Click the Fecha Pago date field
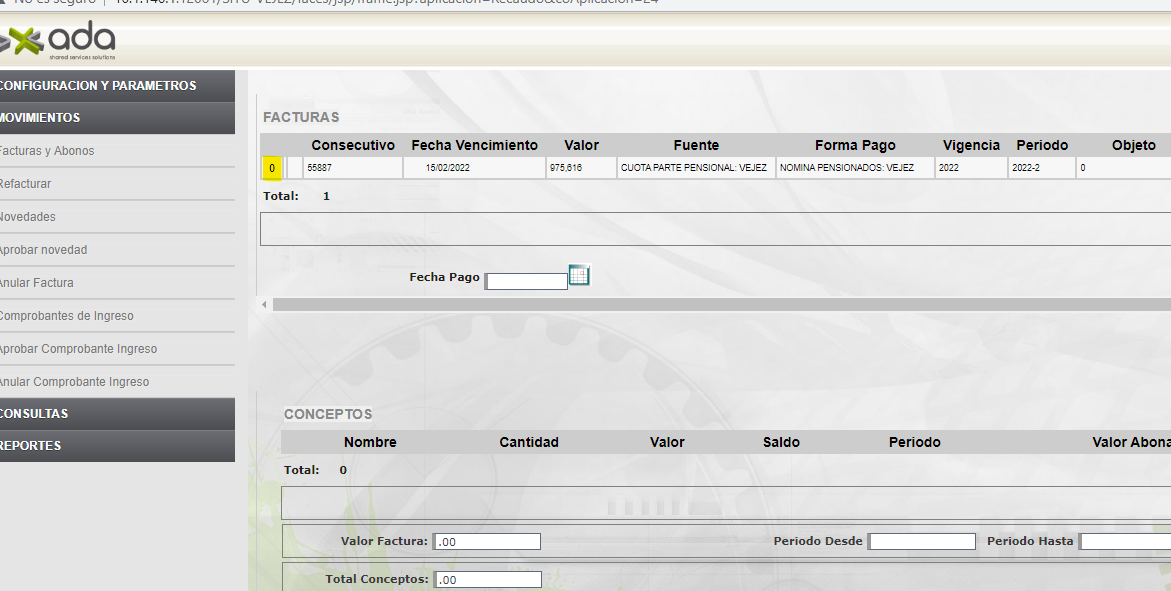Viewport: 1171px width, 591px height. [x=526, y=282]
